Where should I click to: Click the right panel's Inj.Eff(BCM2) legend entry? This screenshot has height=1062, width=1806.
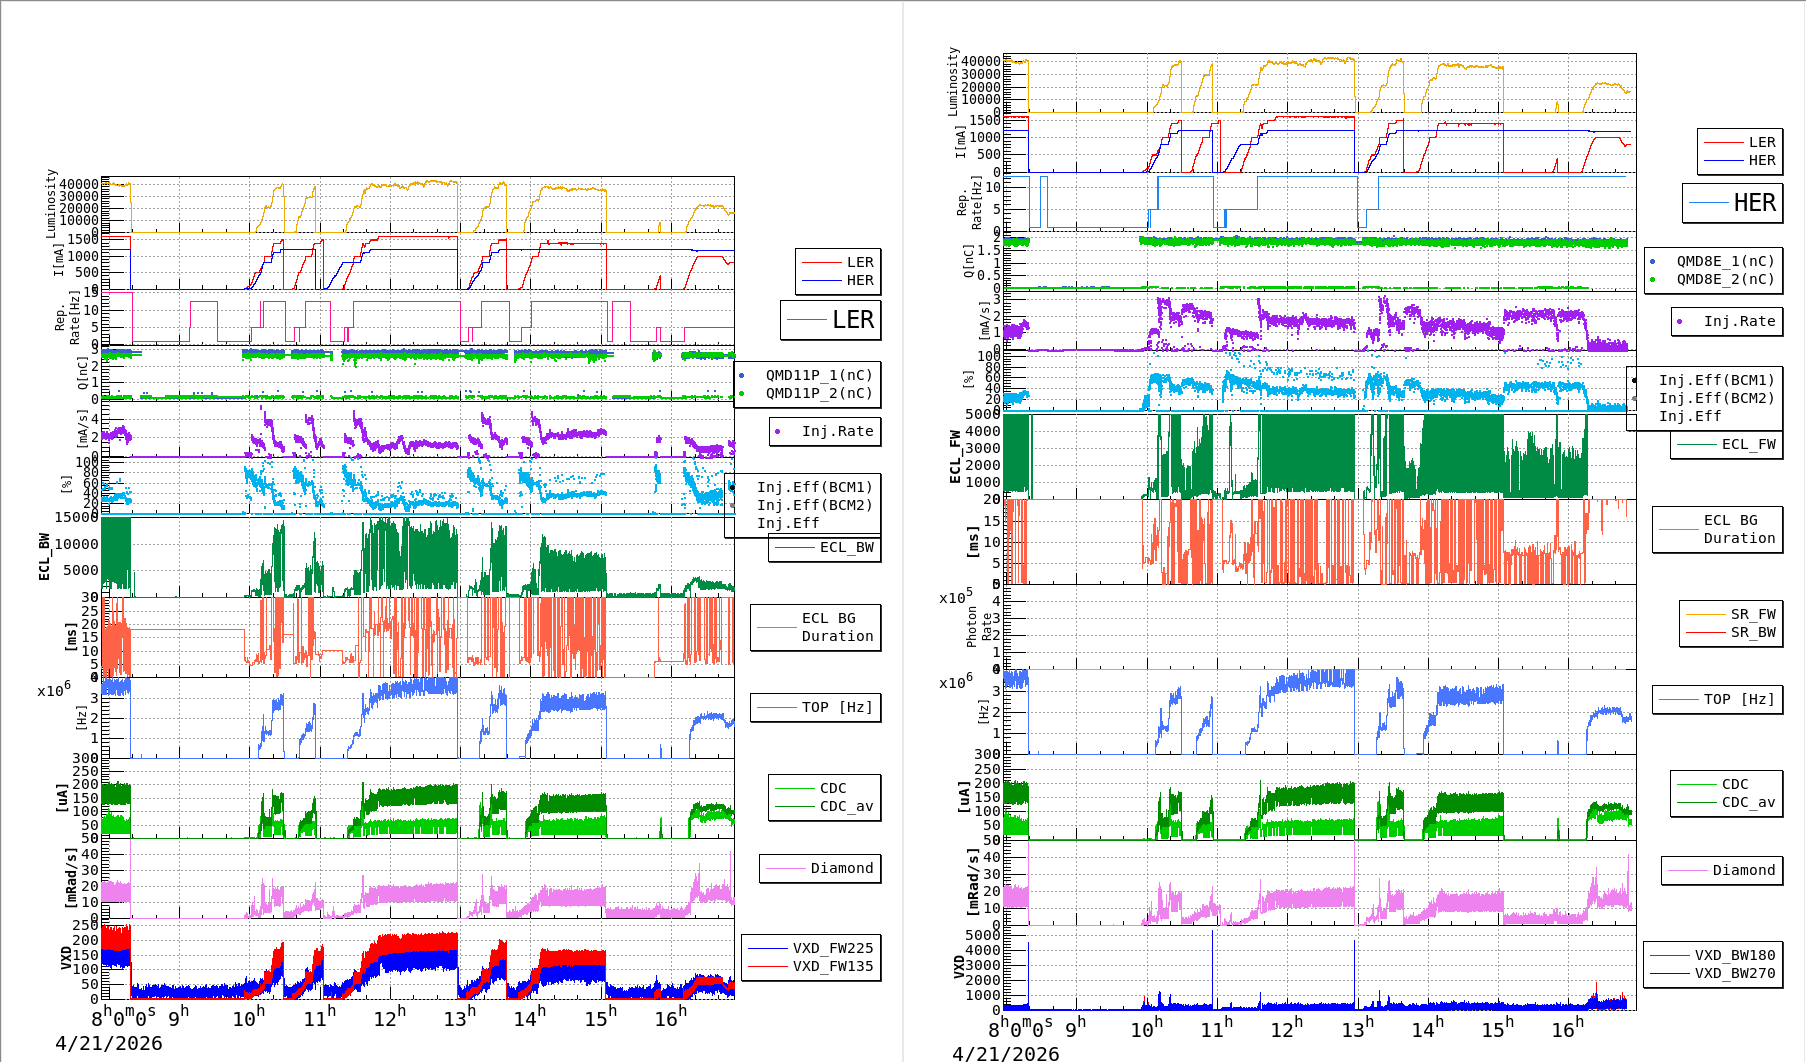[x=1716, y=398]
